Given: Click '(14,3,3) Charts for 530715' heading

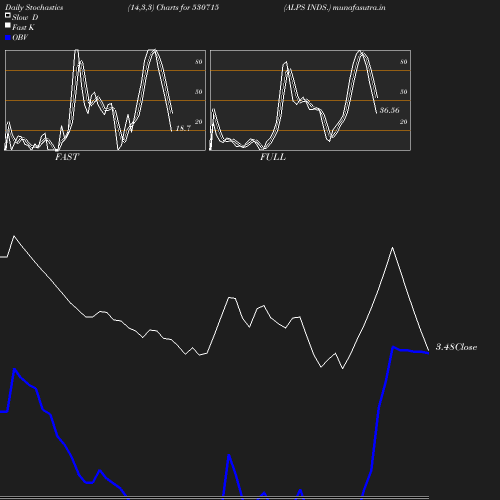Looking at the screenshot, I should pos(173,8).
